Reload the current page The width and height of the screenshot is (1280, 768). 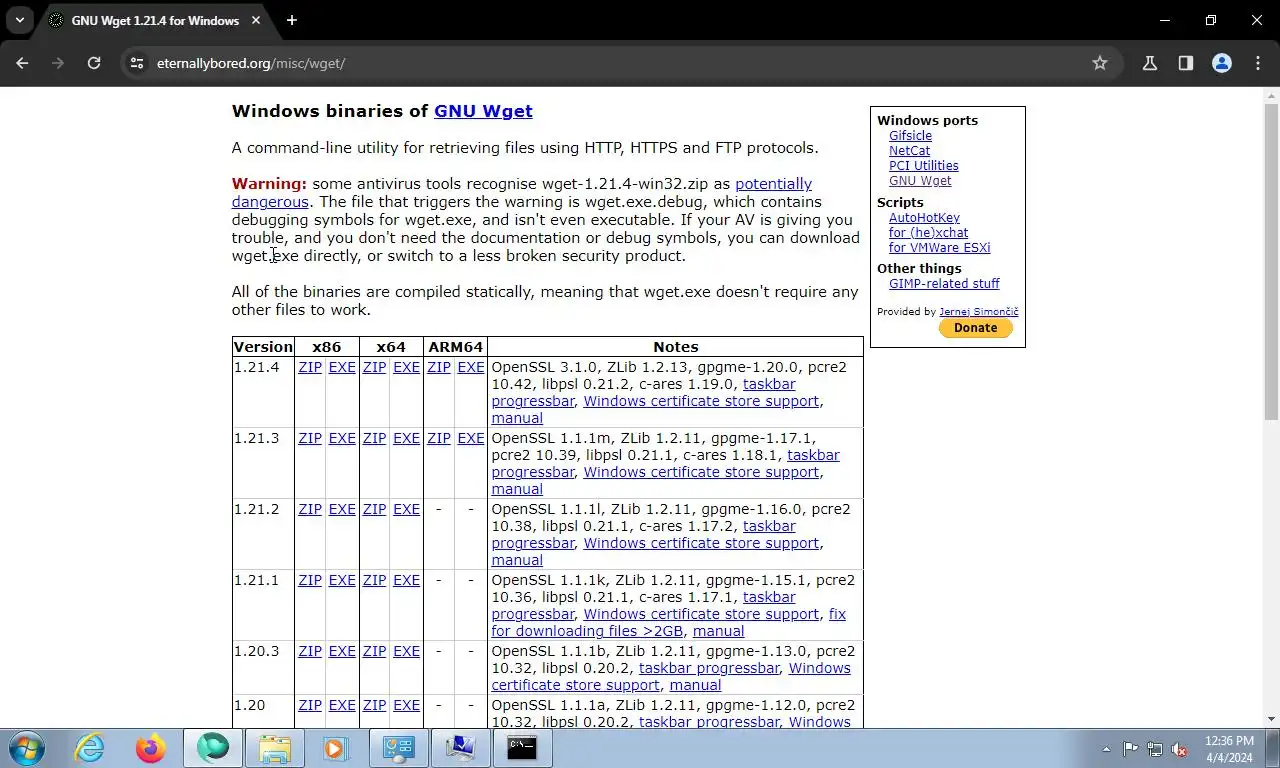pos(94,63)
